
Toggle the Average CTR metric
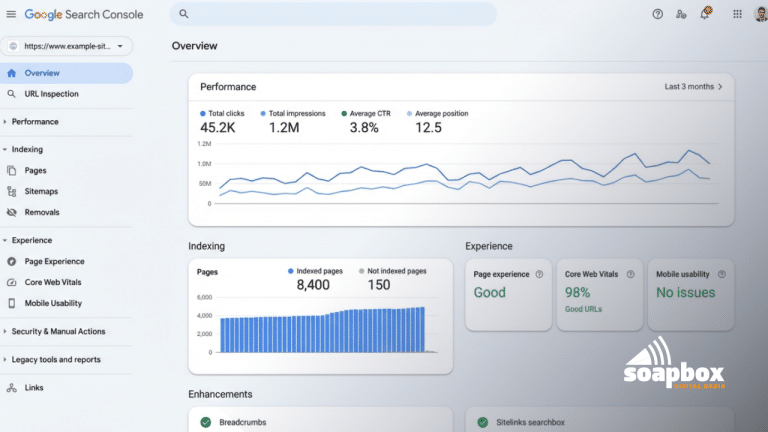(366, 121)
